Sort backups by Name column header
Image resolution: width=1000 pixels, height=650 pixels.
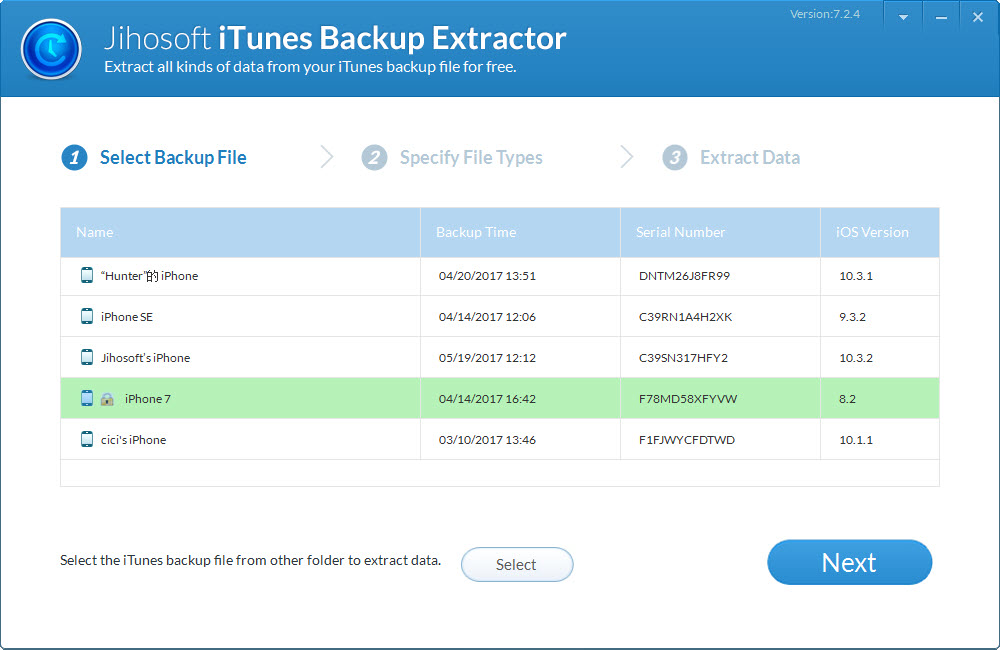pyautogui.click(x=95, y=232)
